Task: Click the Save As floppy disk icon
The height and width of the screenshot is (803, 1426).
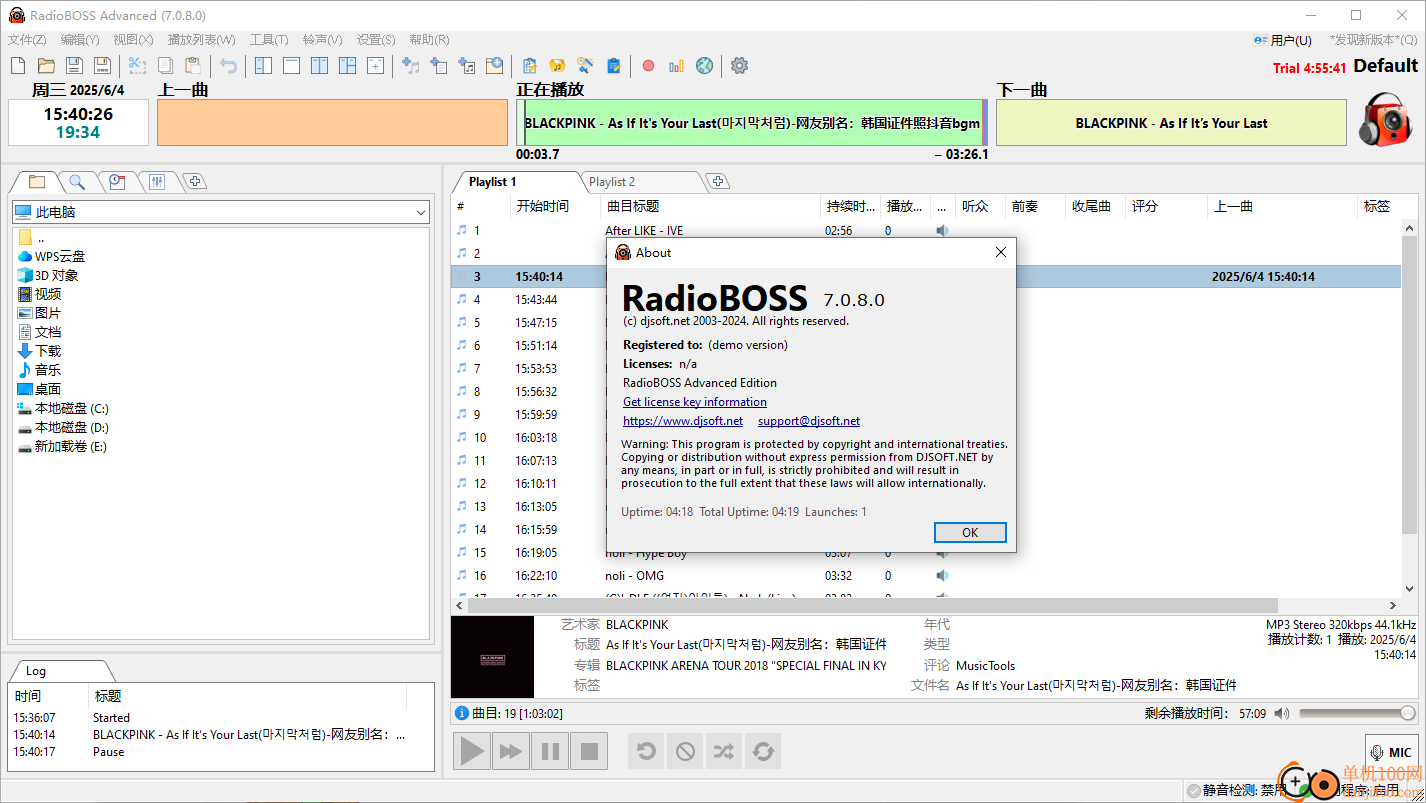Action: tap(102, 66)
